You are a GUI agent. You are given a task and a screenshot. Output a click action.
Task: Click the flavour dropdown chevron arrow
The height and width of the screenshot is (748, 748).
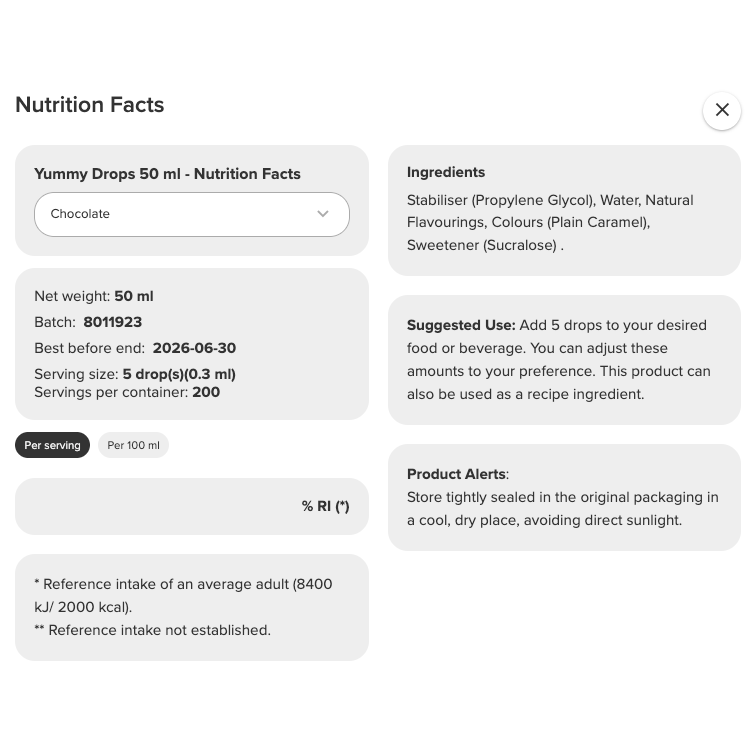tap(323, 214)
